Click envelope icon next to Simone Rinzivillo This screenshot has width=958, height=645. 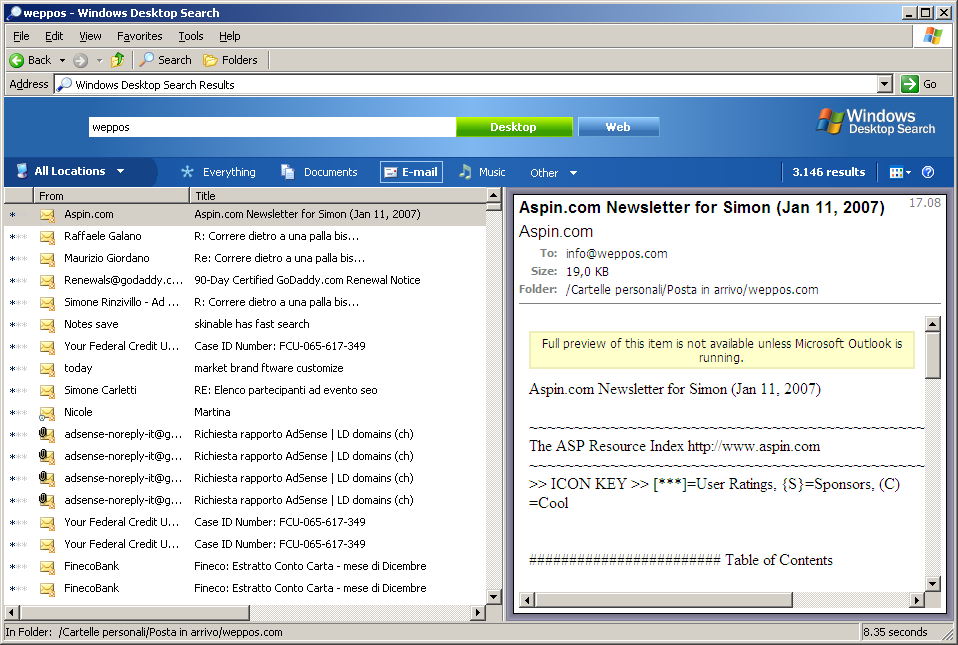(47, 302)
